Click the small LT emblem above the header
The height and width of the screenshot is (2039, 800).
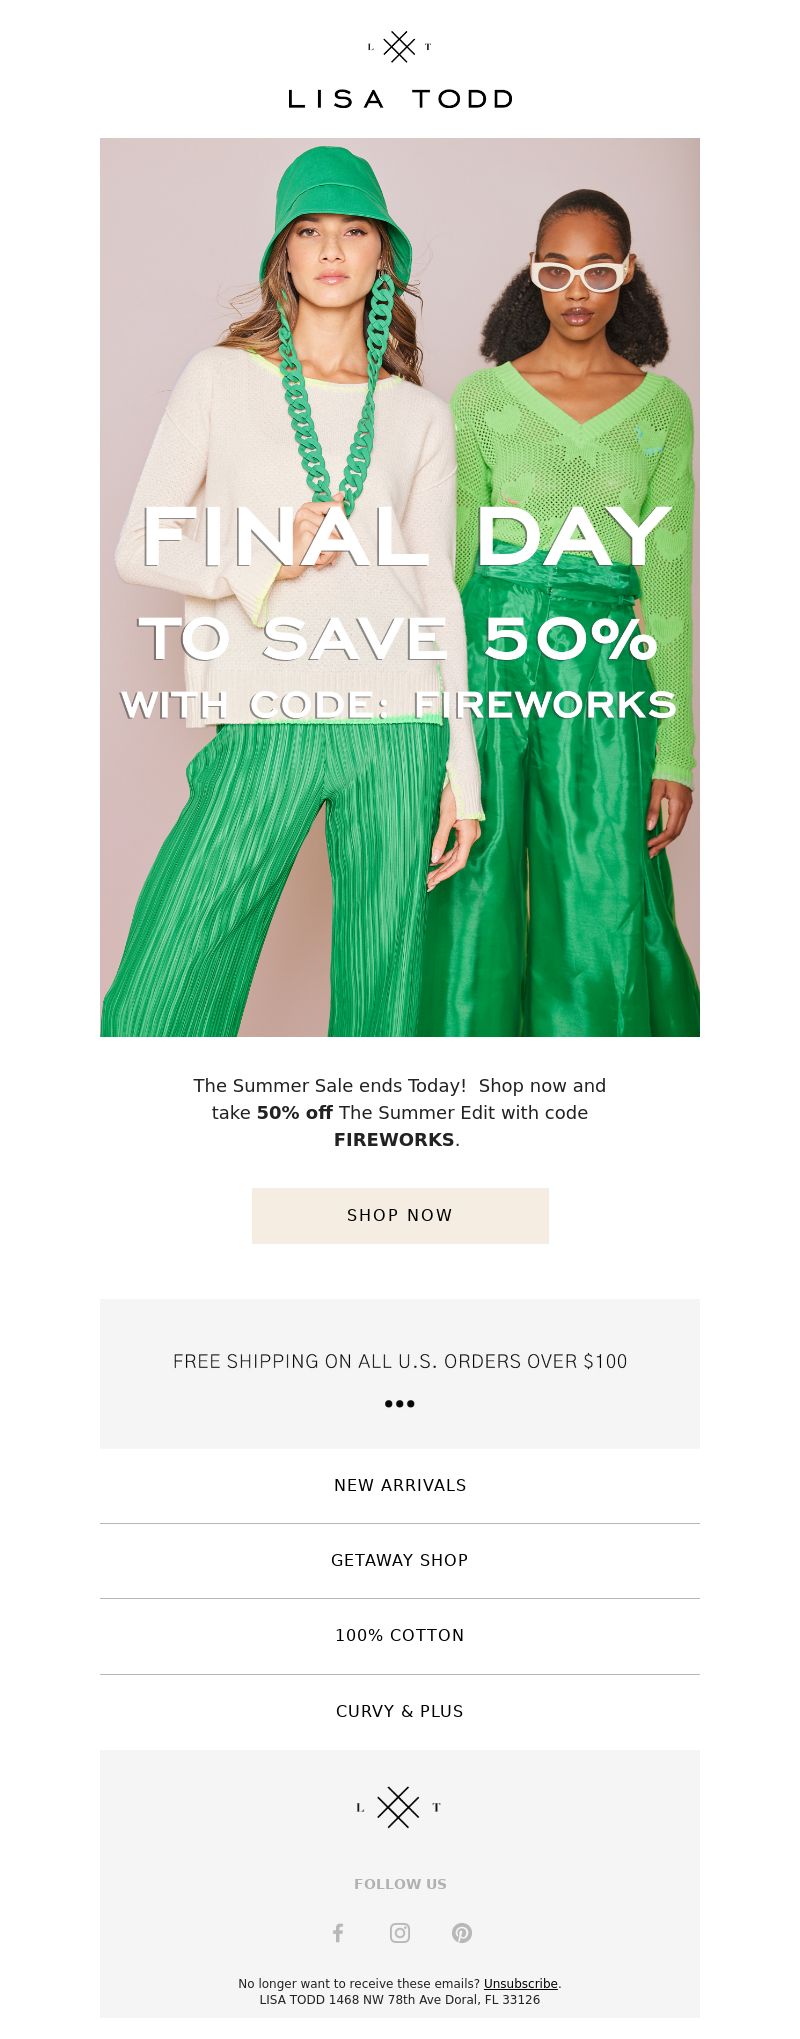point(400,47)
